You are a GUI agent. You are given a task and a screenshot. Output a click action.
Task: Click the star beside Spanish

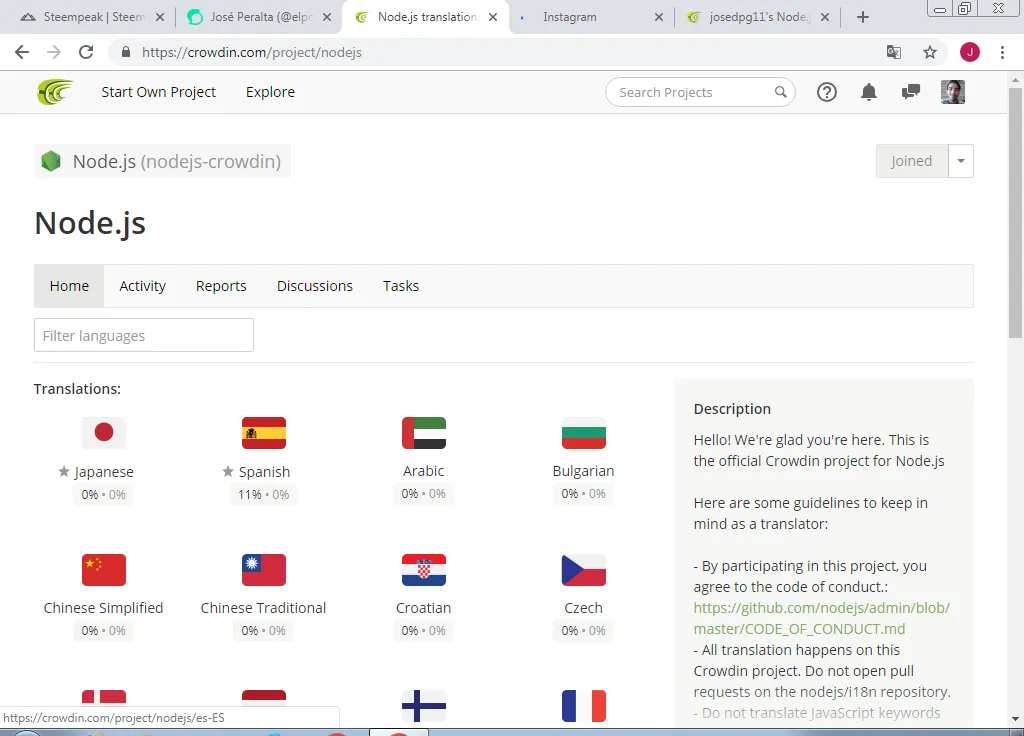[x=227, y=471]
